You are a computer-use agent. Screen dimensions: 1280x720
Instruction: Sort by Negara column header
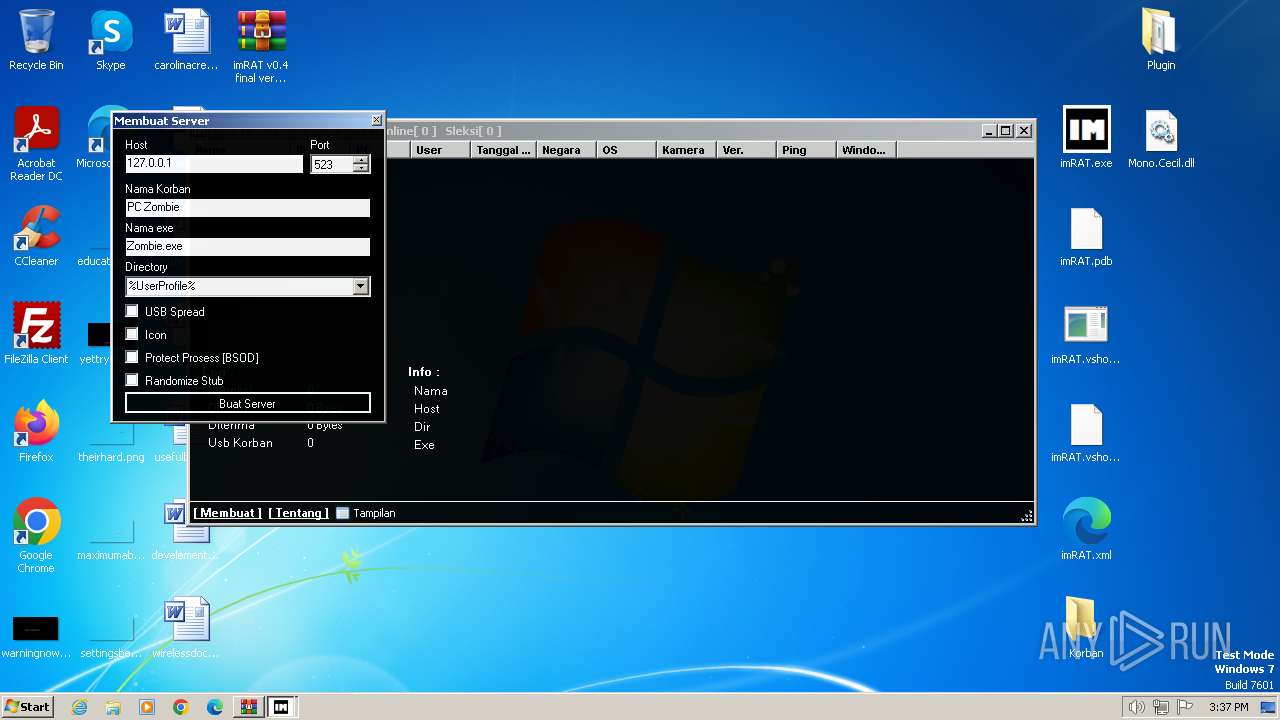[x=566, y=150]
